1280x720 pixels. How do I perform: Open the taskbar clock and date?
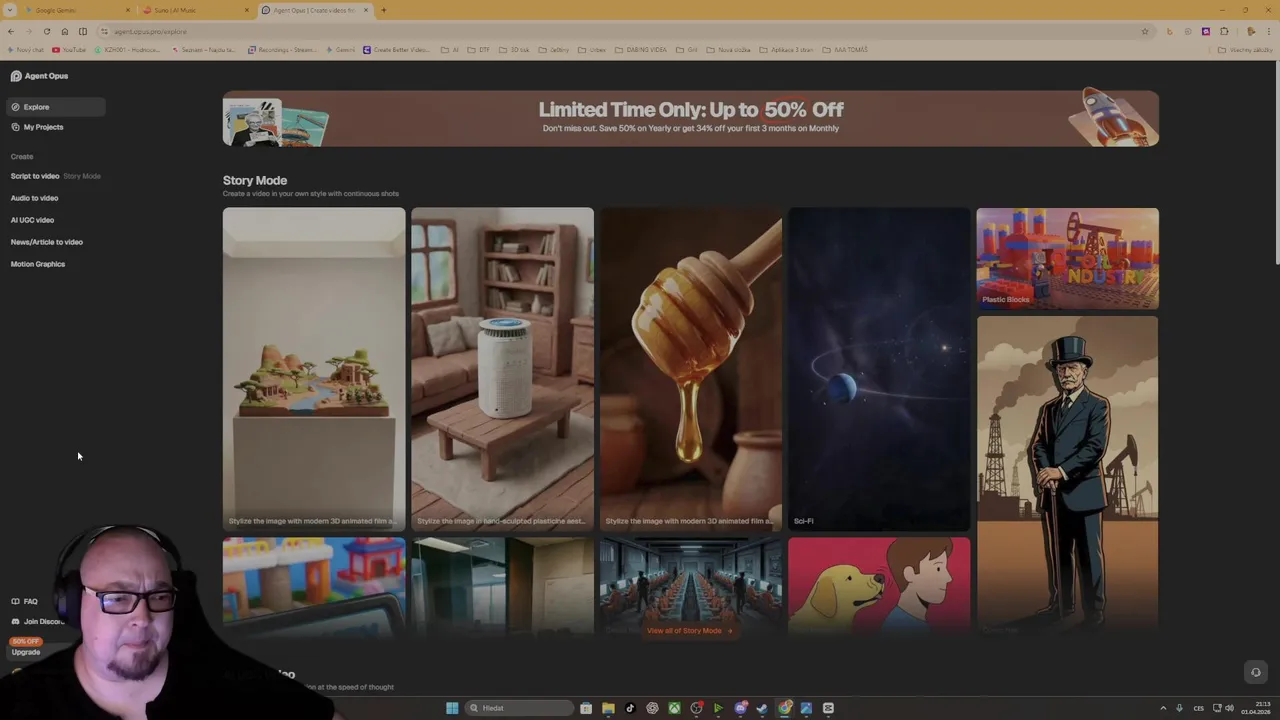(x=1256, y=708)
